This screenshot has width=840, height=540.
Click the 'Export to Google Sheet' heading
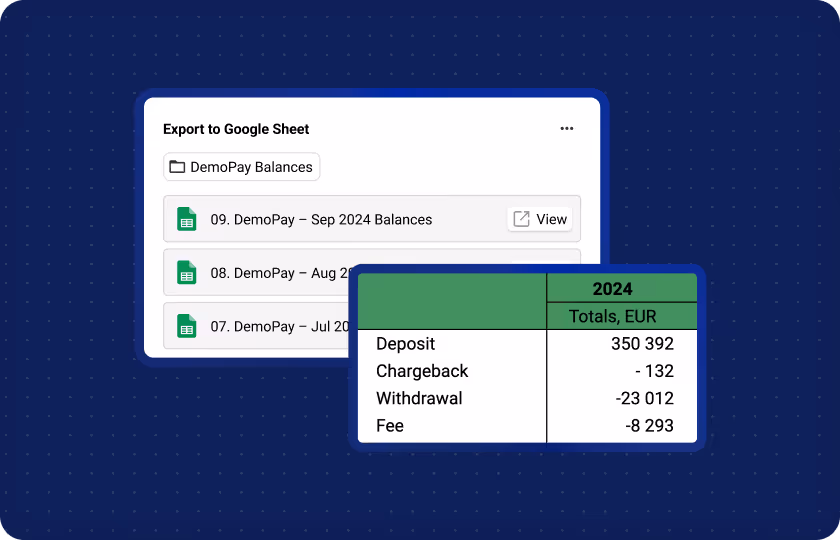[x=236, y=129]
